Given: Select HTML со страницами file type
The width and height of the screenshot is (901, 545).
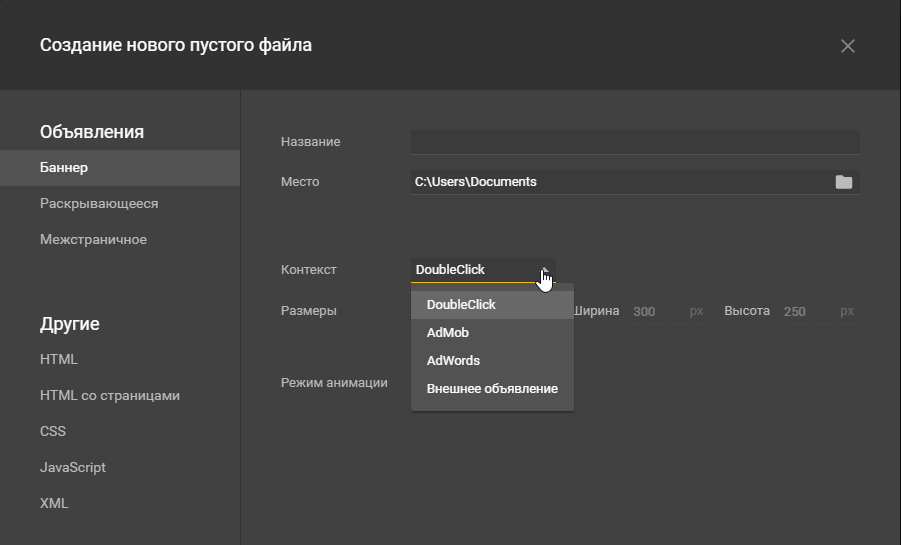Looking at the screenshot, I should [x=110, y=396].
